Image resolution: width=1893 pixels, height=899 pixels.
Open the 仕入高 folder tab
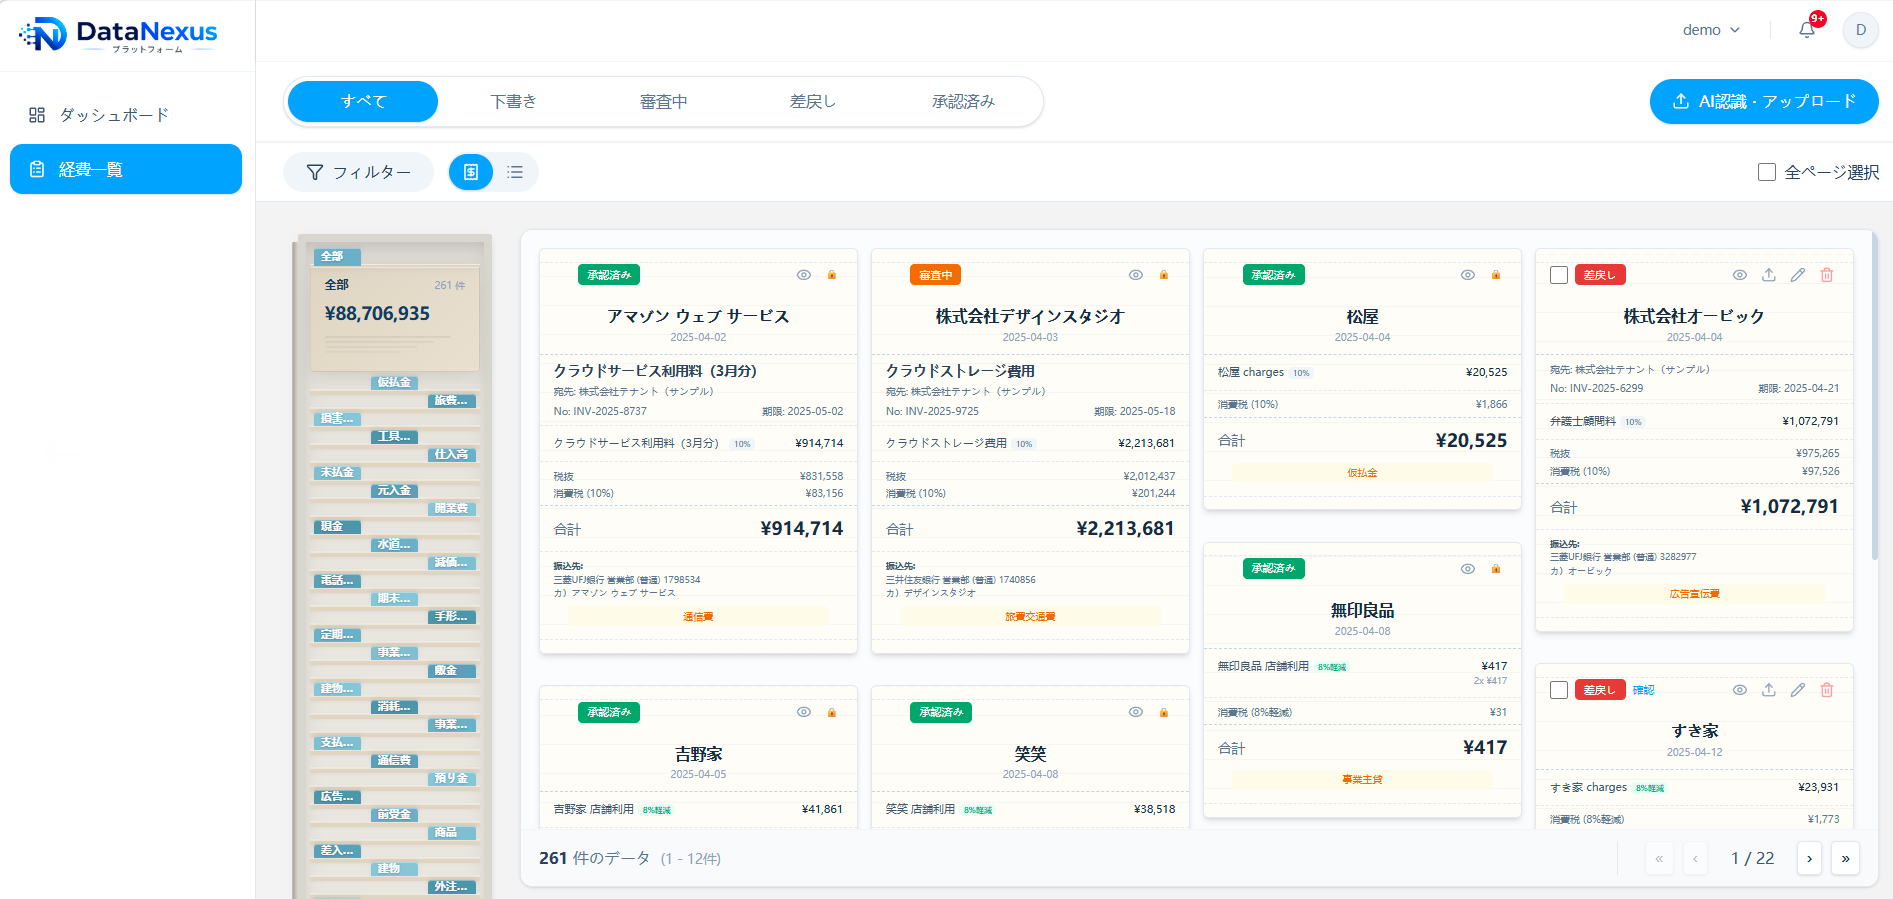point(452,454)
